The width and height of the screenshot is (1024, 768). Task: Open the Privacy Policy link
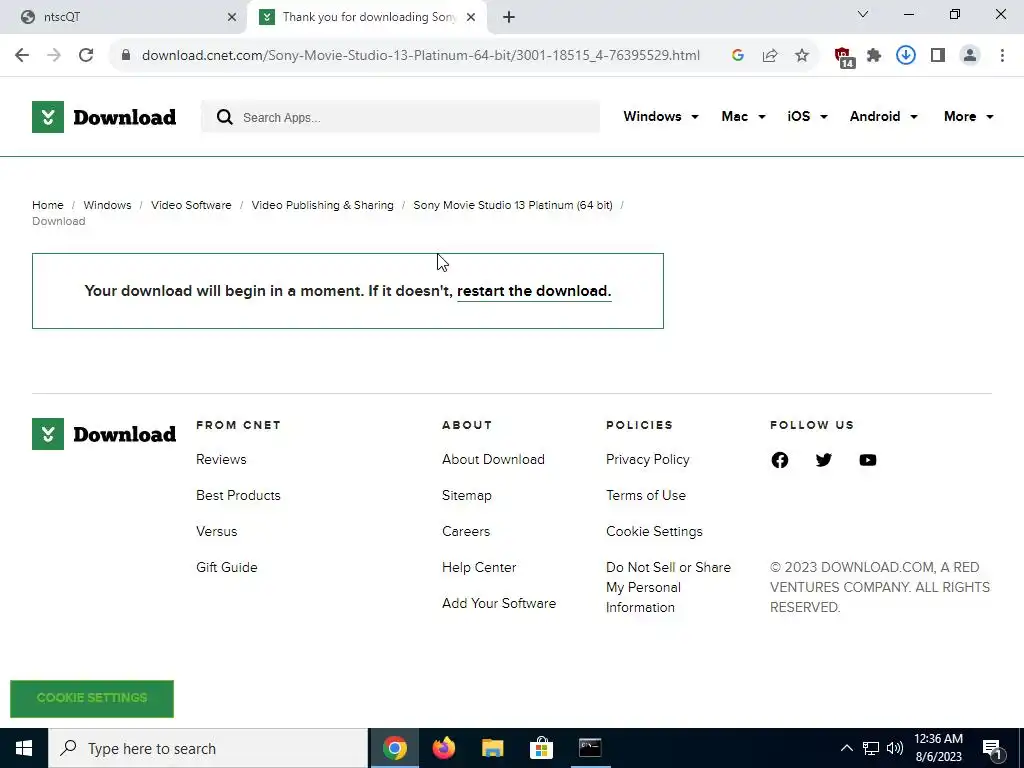[x=648, y=460]
